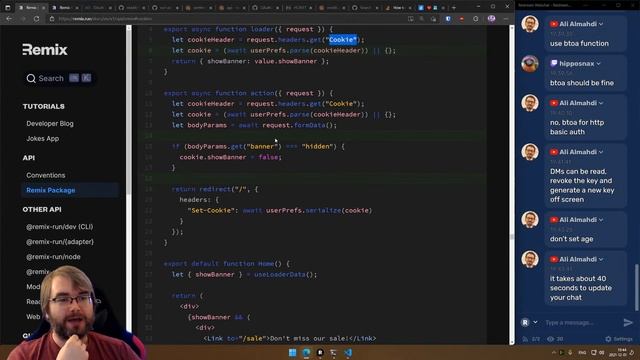Viewport: 640px width, 360px height.
Task: Open the terminal app taskbar icon
Action: pyautogui.click(x=334, y=353)
